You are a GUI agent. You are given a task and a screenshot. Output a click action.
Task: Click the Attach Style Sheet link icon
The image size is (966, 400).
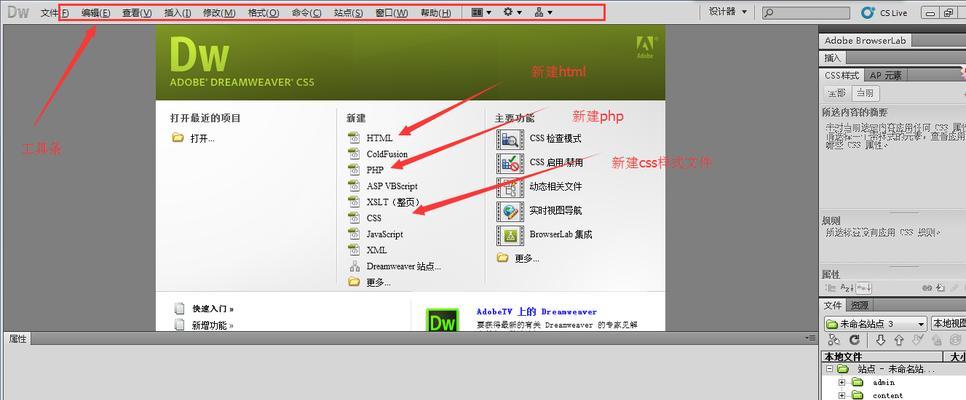927,288
